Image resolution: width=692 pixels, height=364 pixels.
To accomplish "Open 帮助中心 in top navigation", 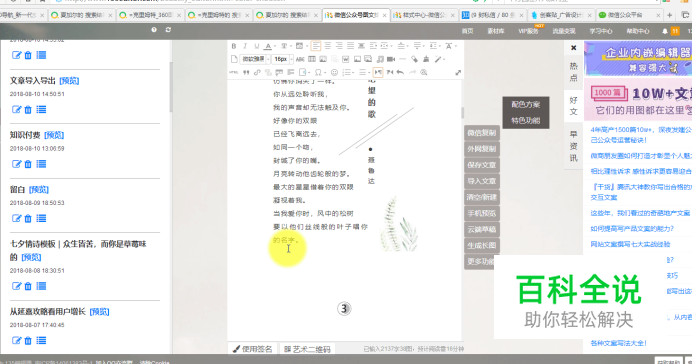I will tap(638, 31).
